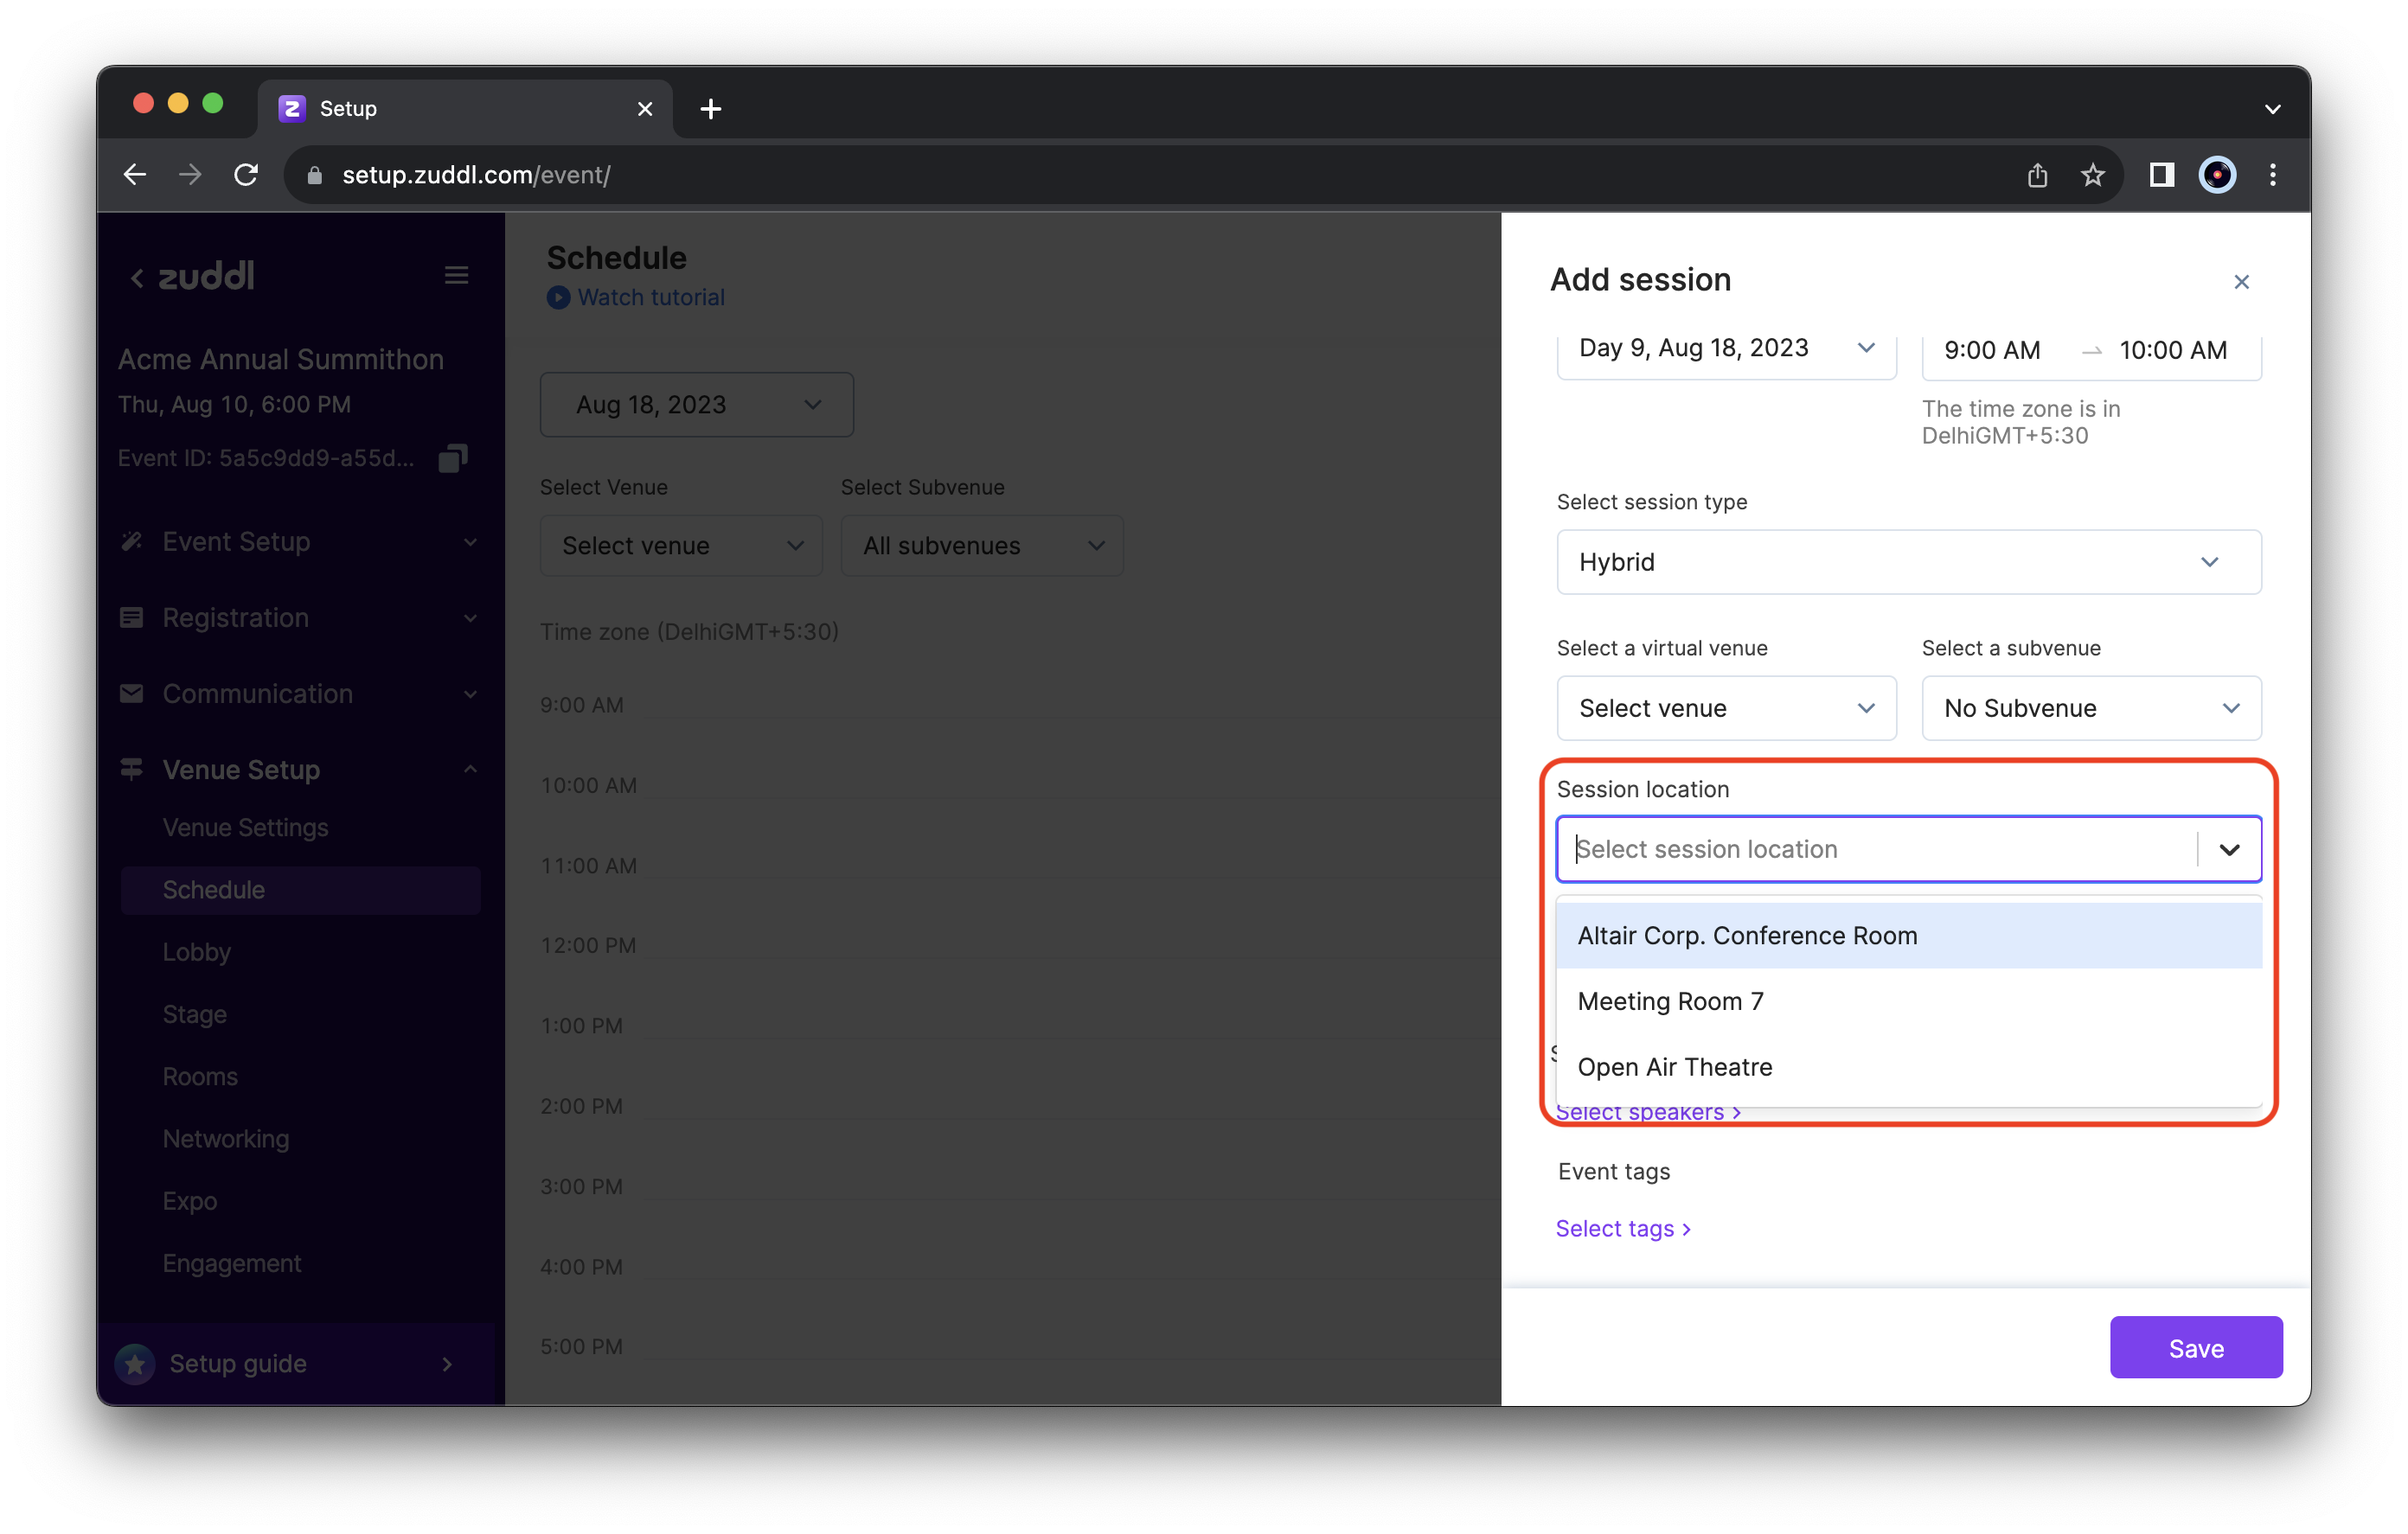Reload the page with refresh icon
The image size is (2408, 1534).
(x=246, y=175)
